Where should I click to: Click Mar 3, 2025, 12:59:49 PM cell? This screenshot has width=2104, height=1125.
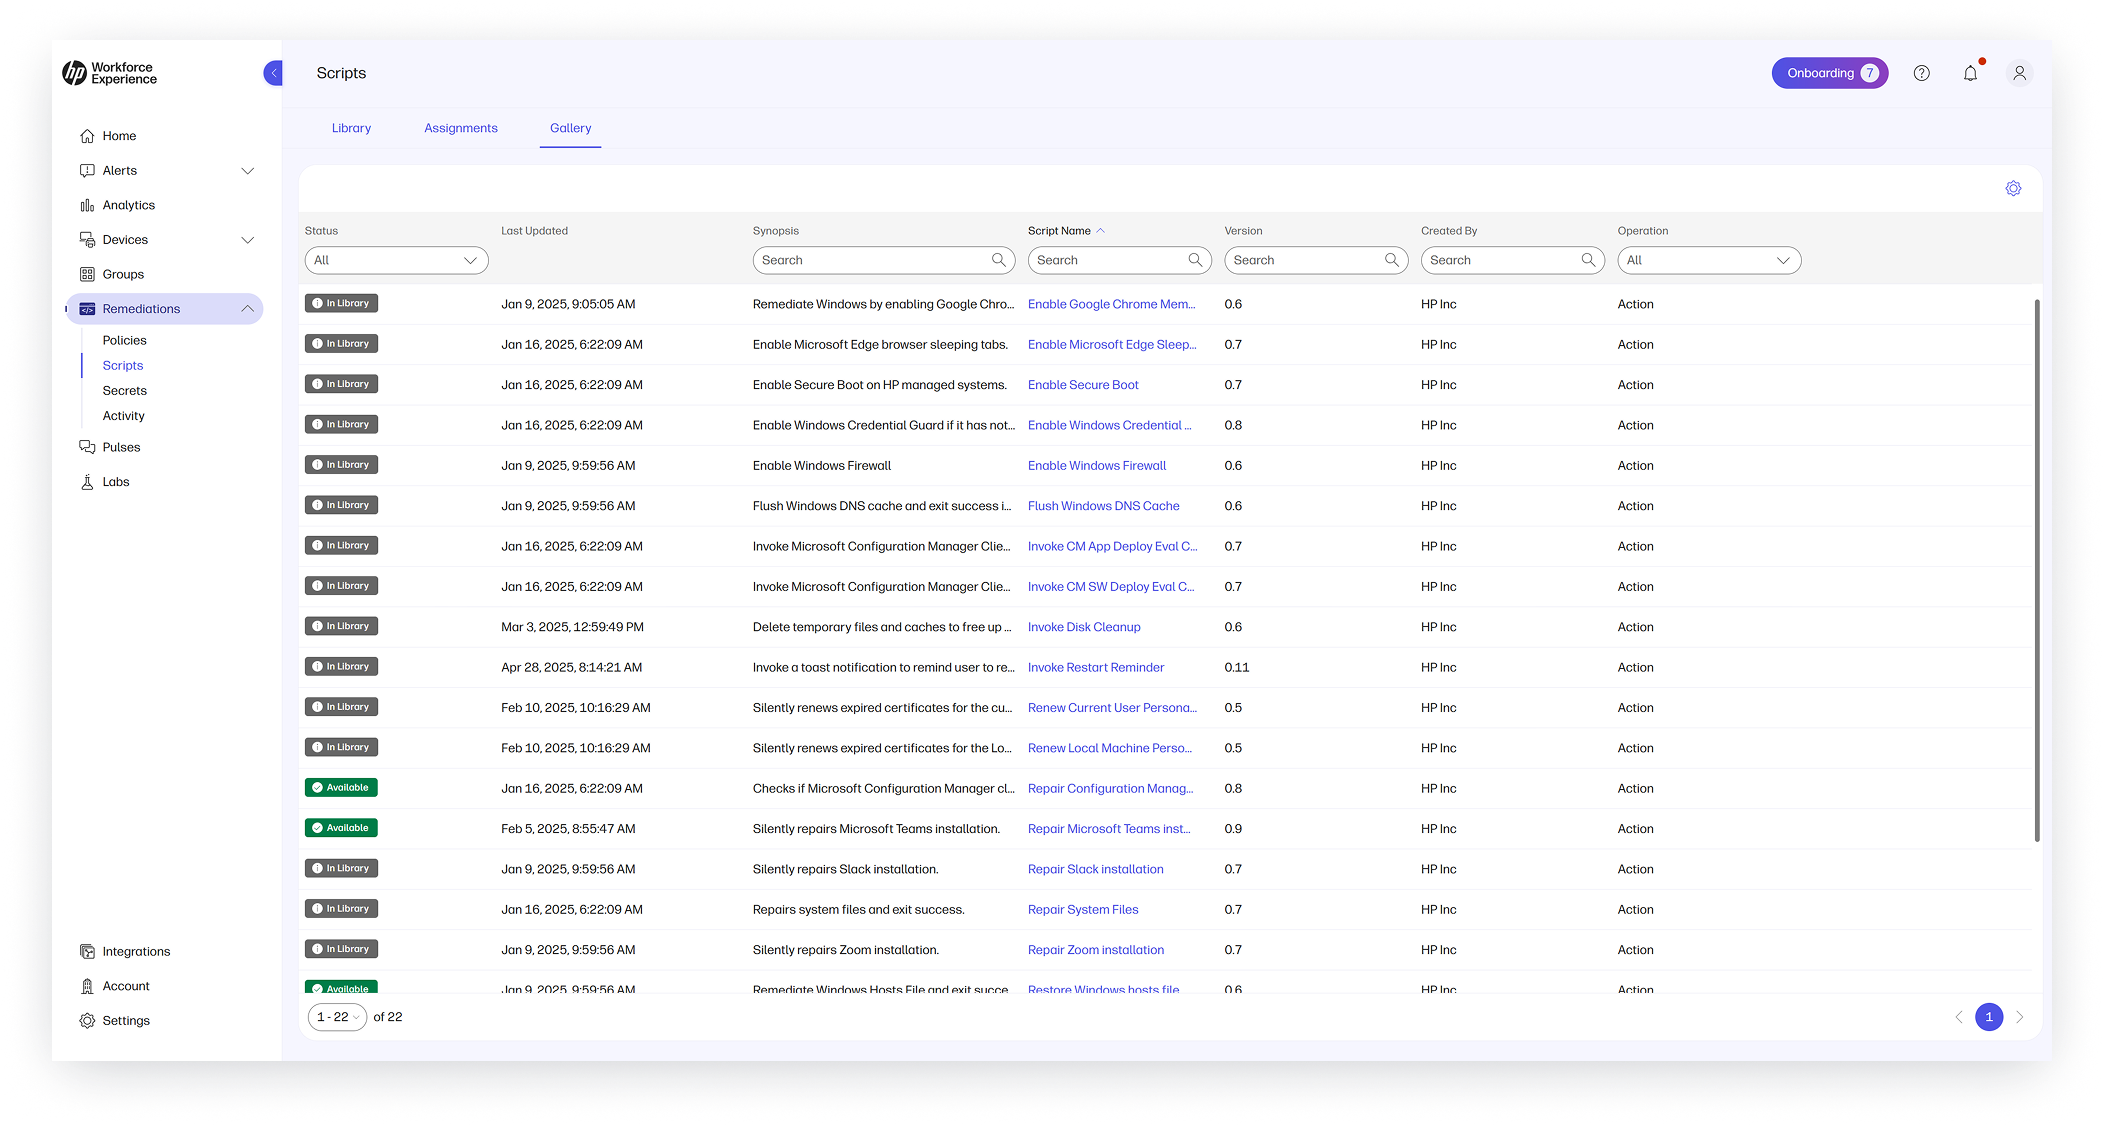572,627
